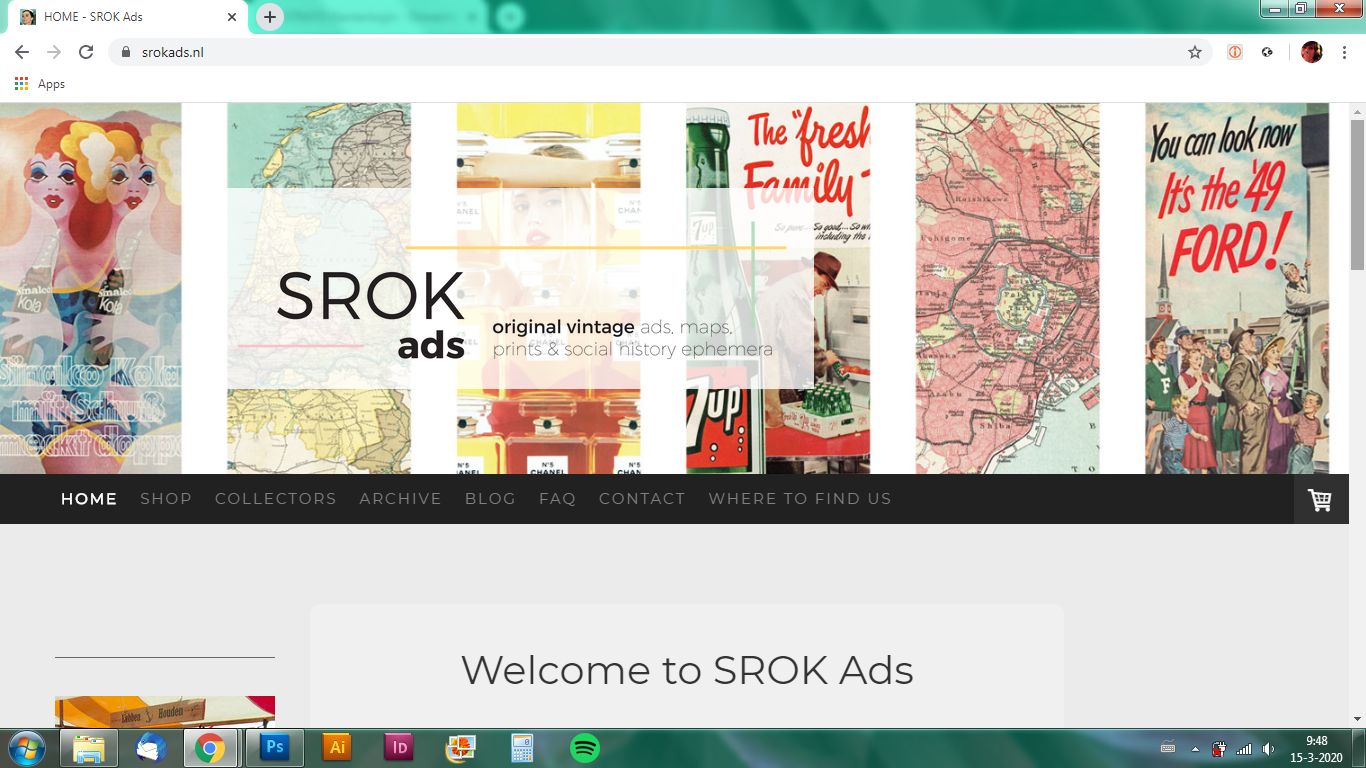Go to the HOME menu item
The height and width of the screenshot is (768, 1366).
pos(89,499)
